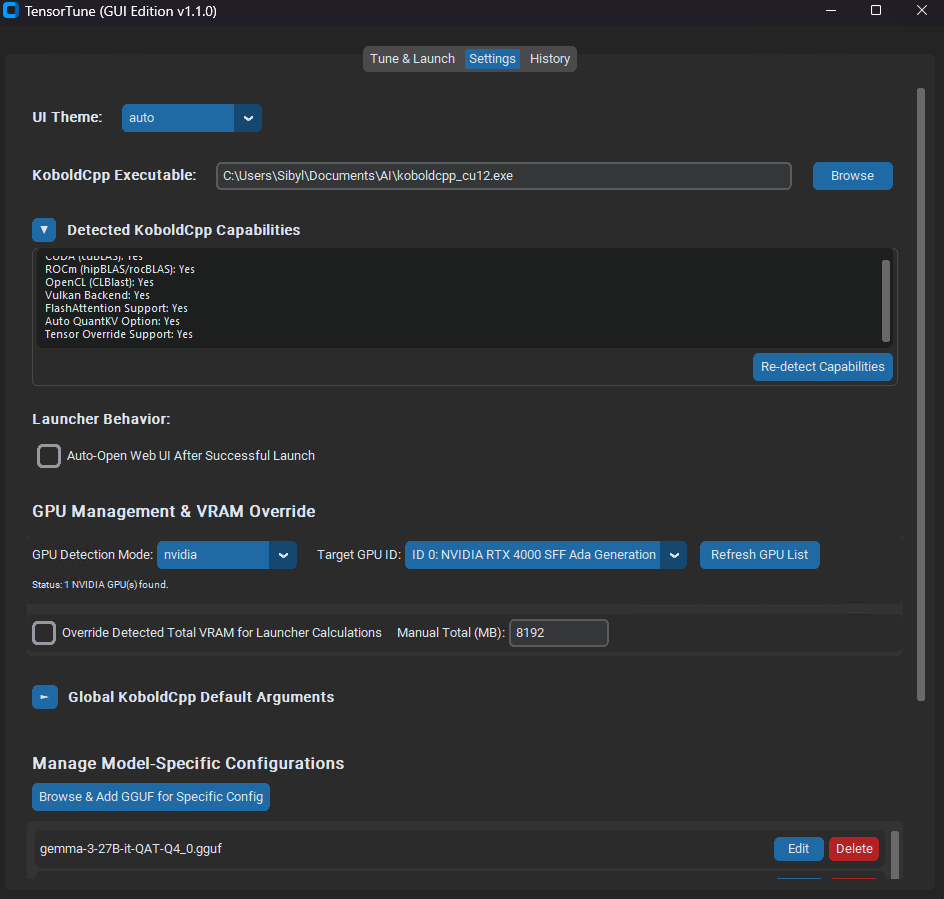The height and width of the screenshot is (899, 944).
Task: Maximize the TensorTune window
Action: [x=876, y=11]
